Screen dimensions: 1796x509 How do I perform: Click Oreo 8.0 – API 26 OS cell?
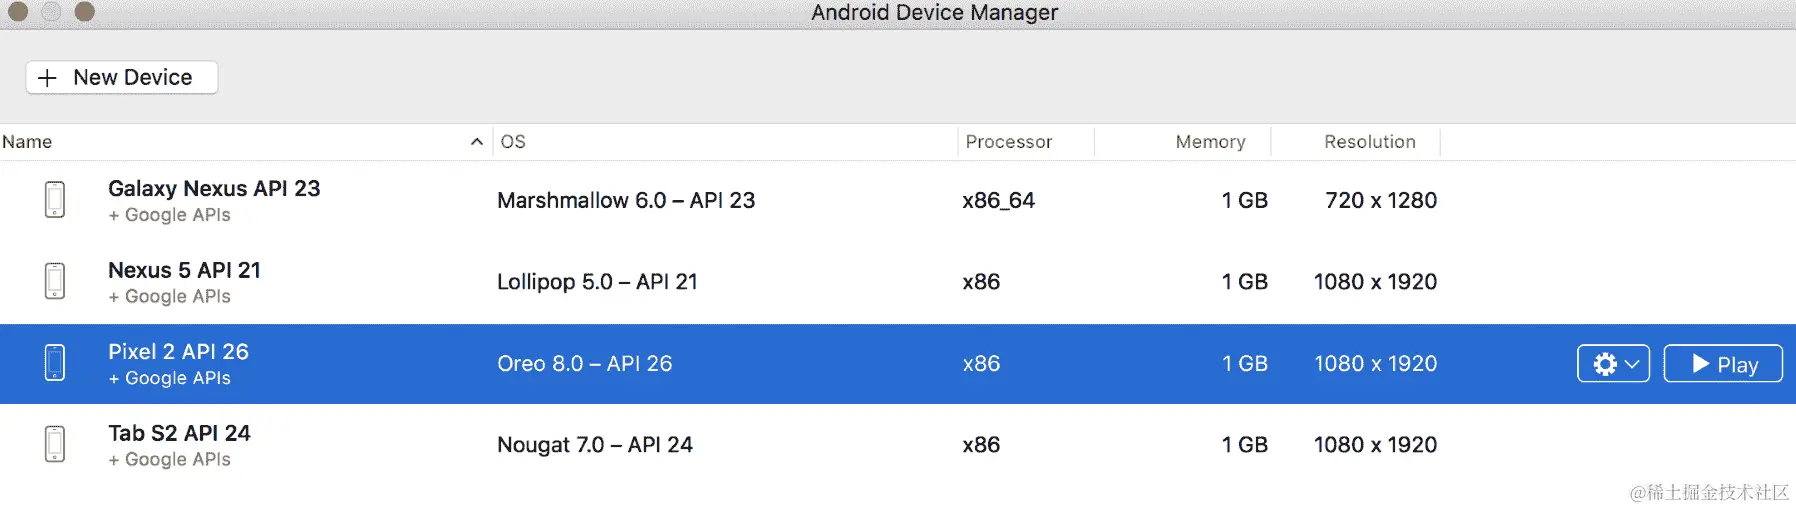[x=585, y=364]
